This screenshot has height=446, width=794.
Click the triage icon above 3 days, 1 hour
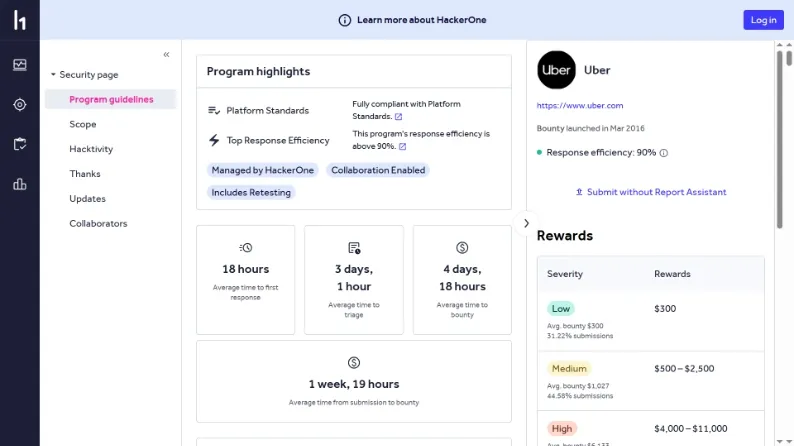[354, 248]
